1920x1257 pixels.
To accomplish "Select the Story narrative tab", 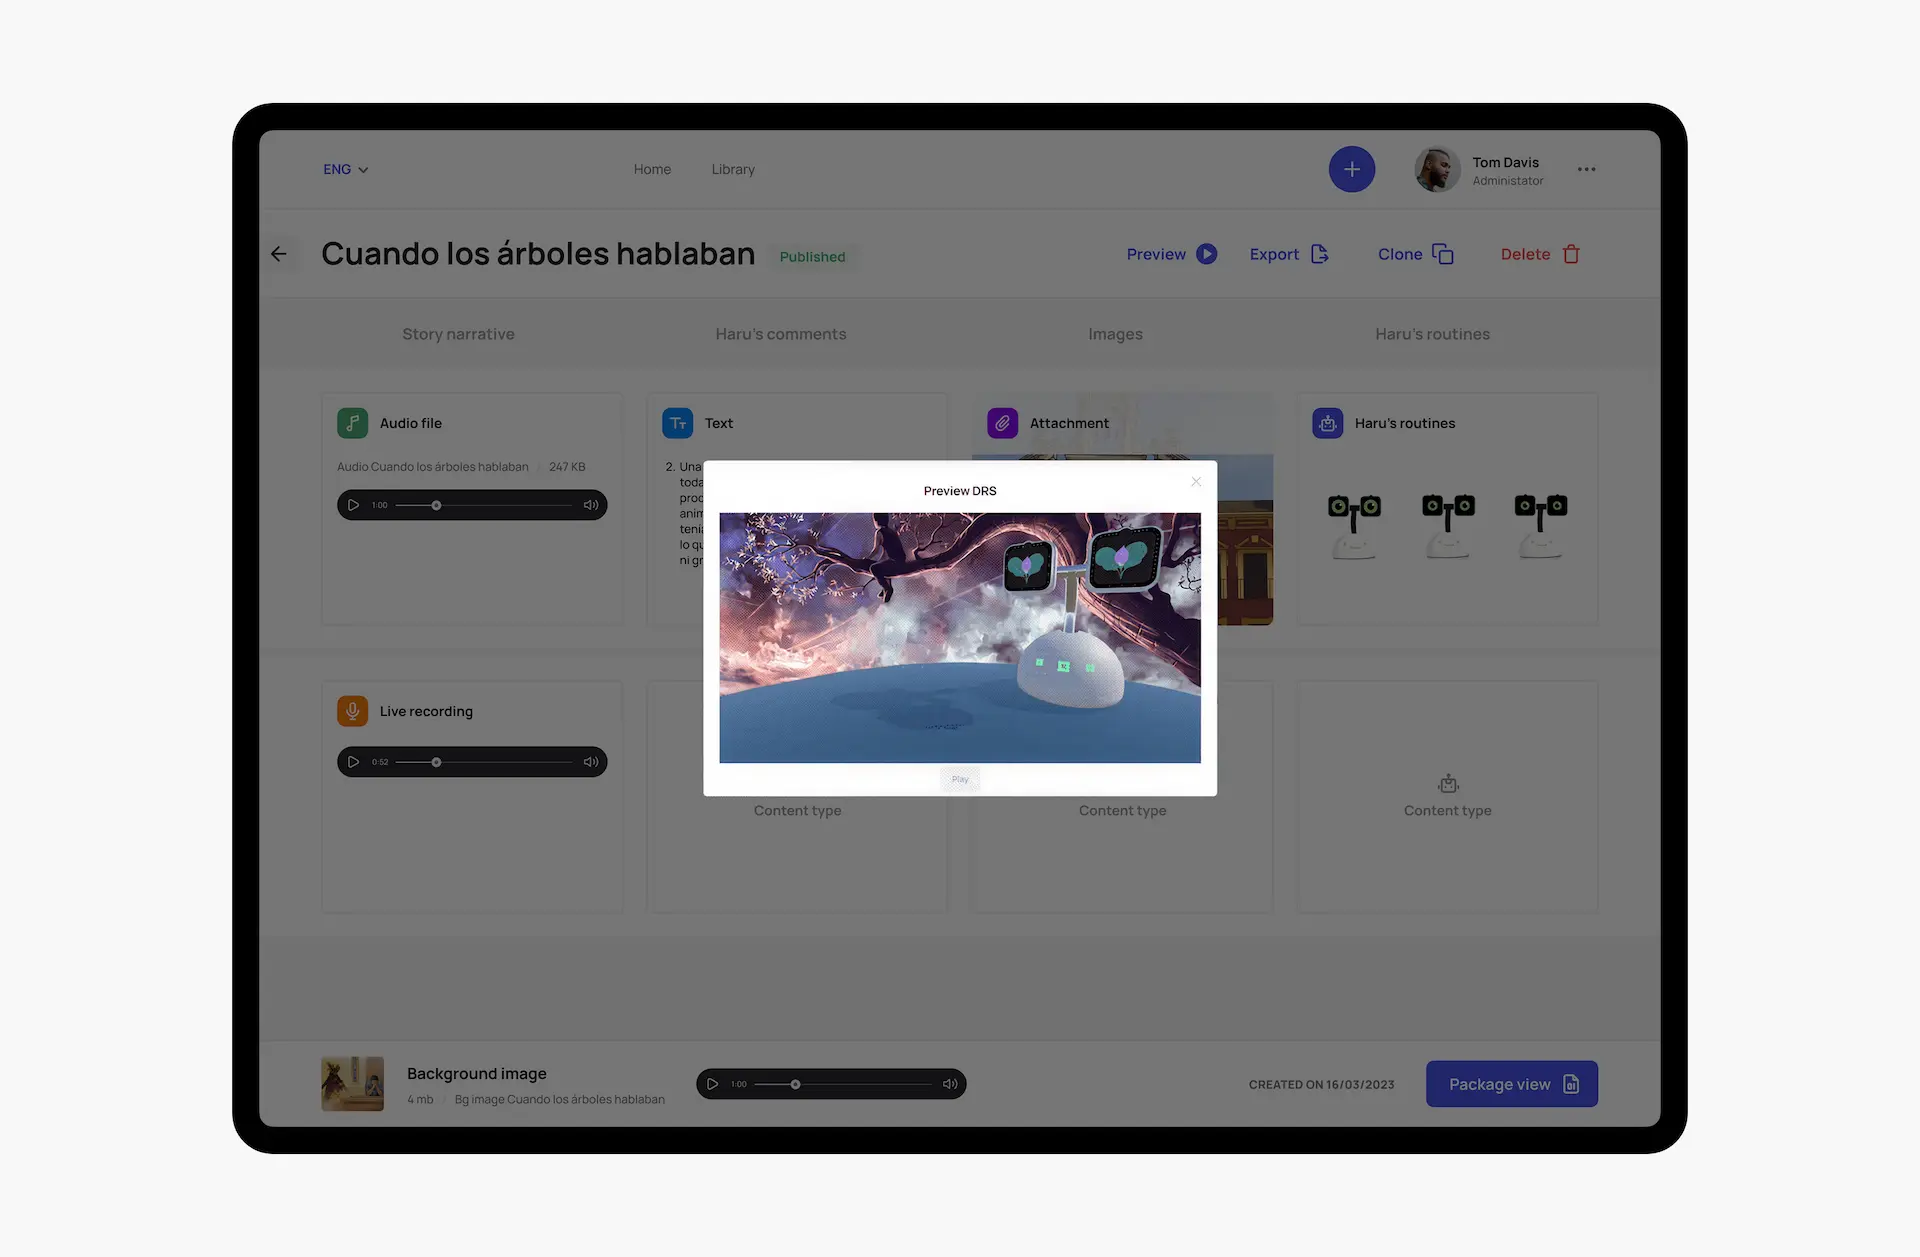I will coord(458,334).
